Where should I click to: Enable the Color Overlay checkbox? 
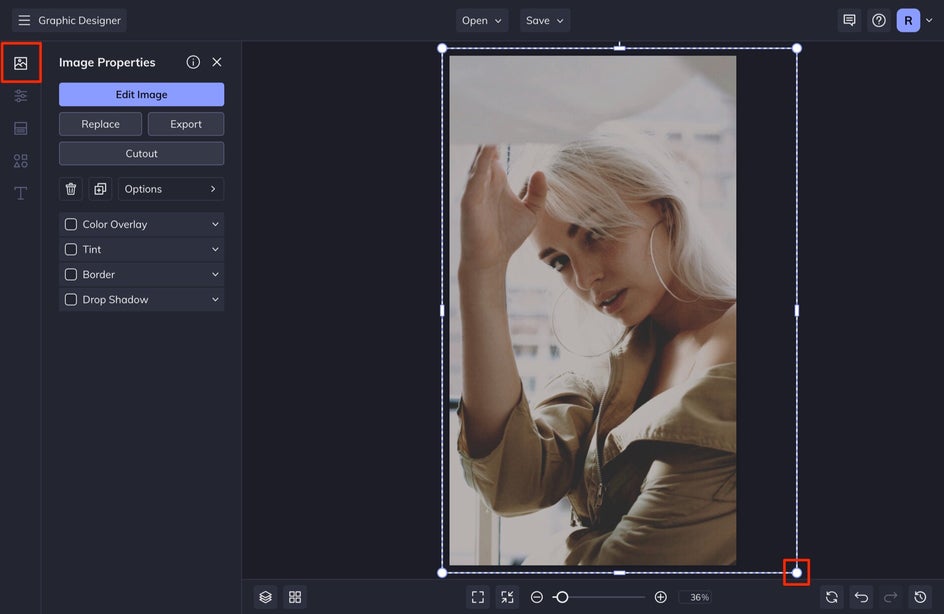pos(71,225)
